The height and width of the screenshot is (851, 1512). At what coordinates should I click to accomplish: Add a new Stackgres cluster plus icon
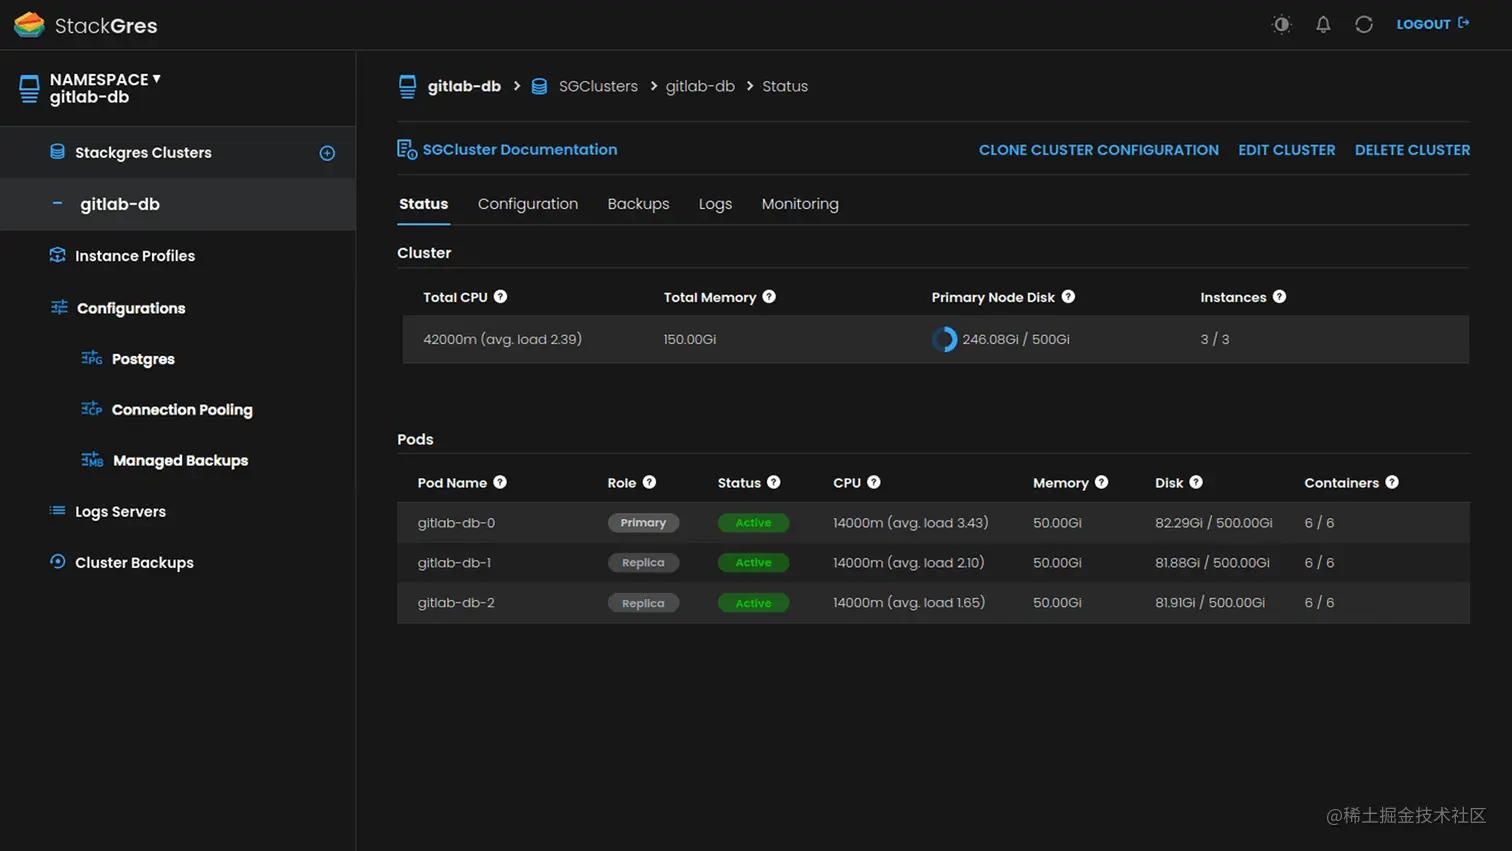pyautogui.click(x=327, y=153)
